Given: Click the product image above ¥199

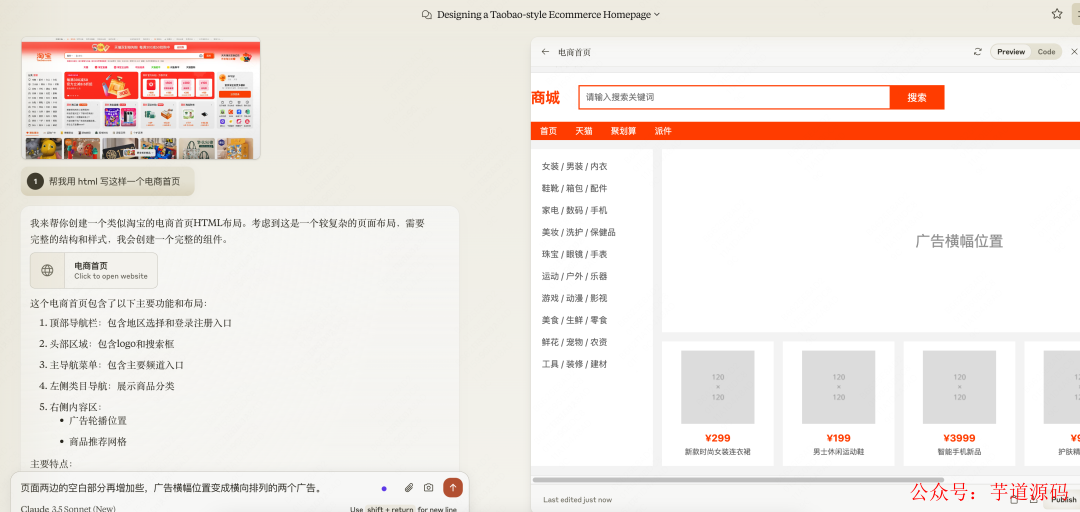Looking at the screenshot, I should coord(838,387).
